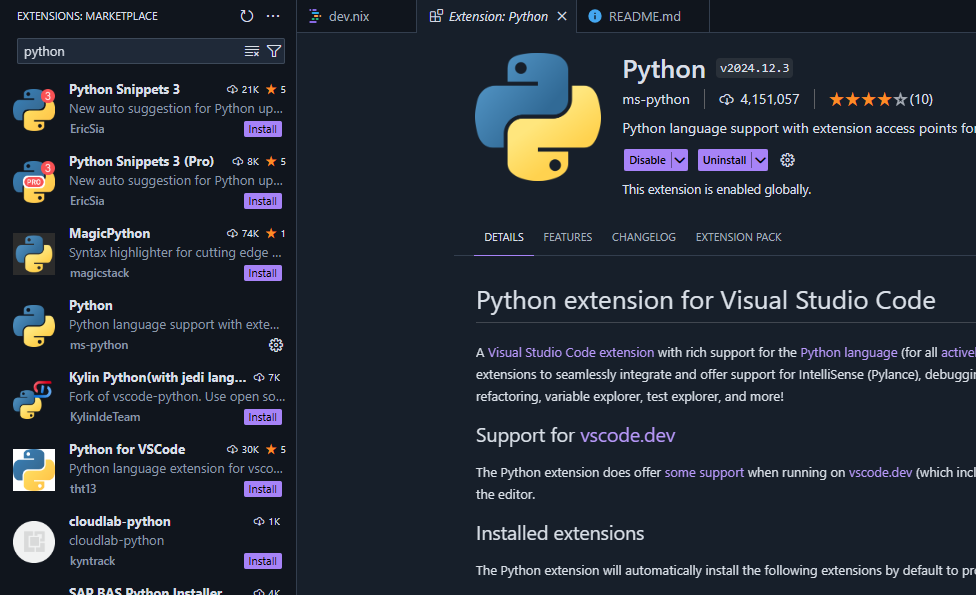This screenshot has width=976, height=595.
Task: Select MagicPython extension title
Action: point(110,233)
